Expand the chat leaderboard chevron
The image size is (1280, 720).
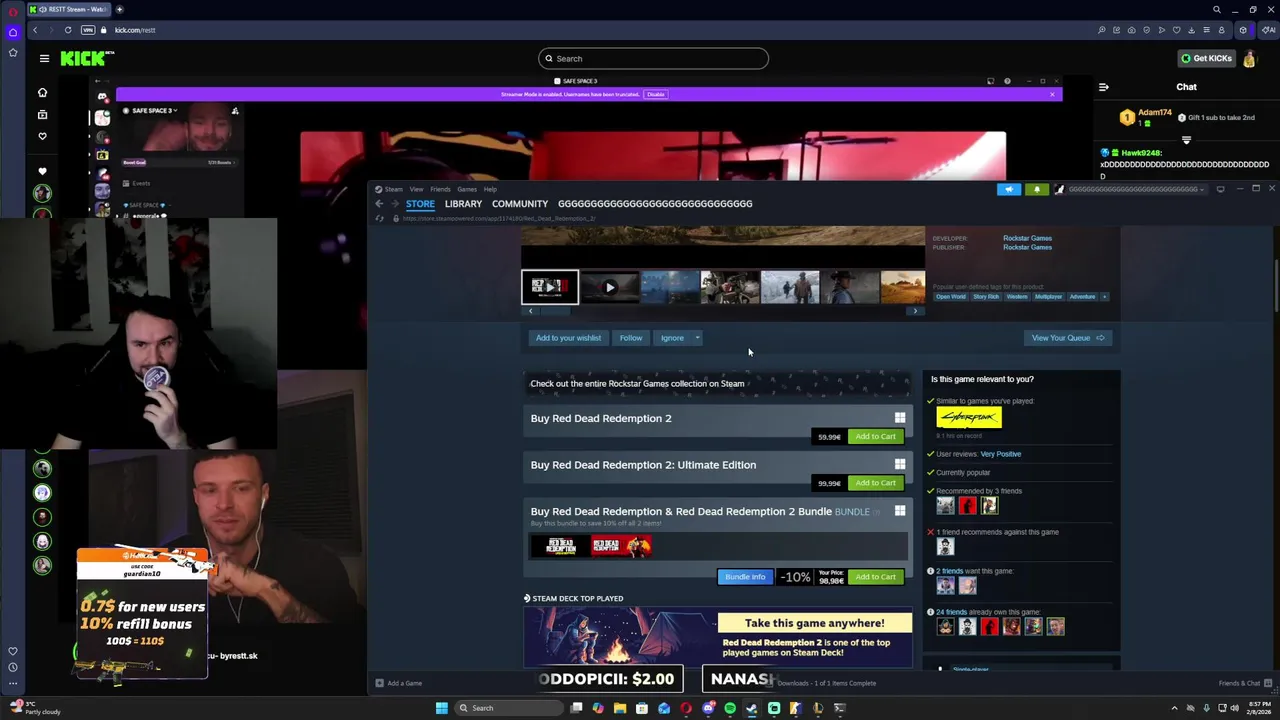click(x=1186, y=140)
